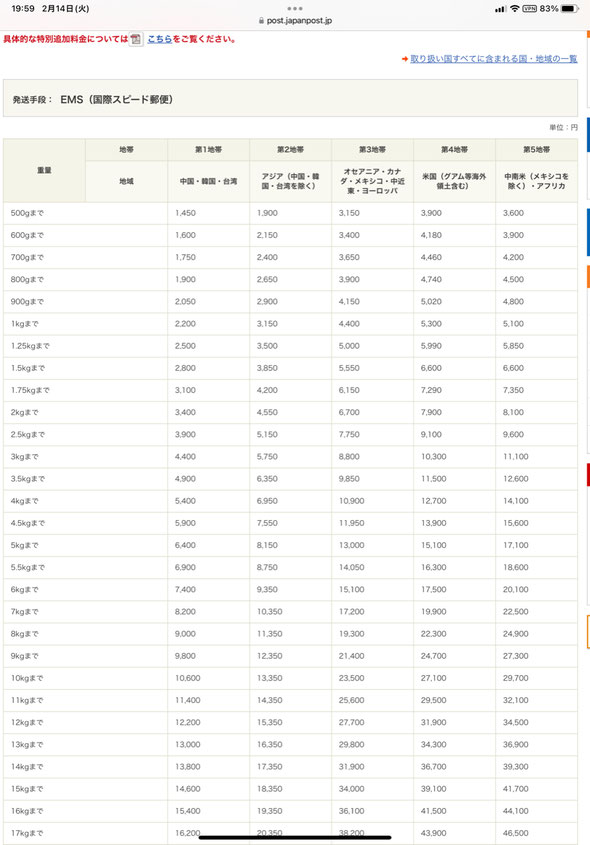Screen dimensions: 590x845
Task: Select the 第4地帯 column header
Action: 454,149
